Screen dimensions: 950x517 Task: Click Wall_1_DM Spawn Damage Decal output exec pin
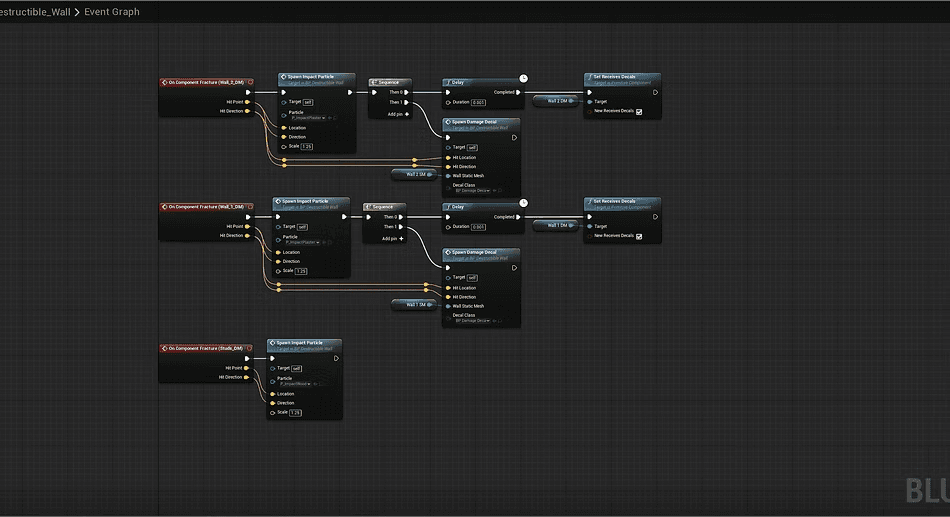tap(514, 268)
